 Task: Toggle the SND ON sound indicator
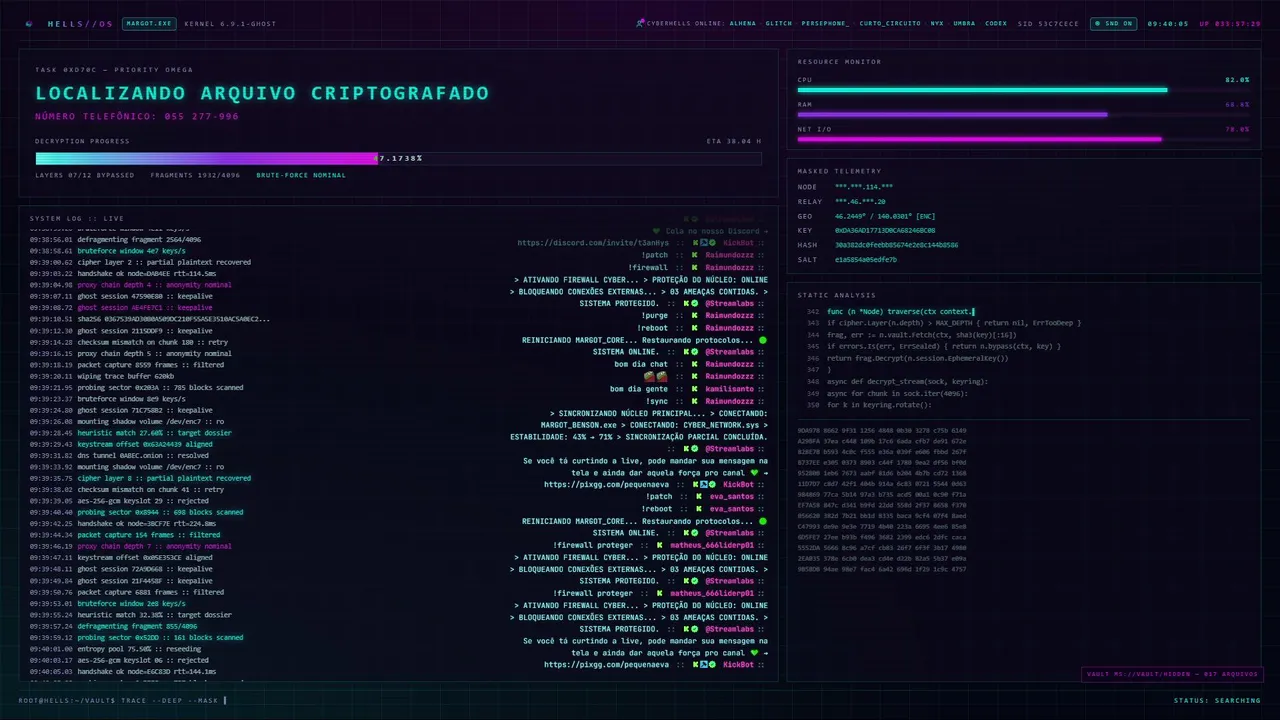[x=1113, y=23]
